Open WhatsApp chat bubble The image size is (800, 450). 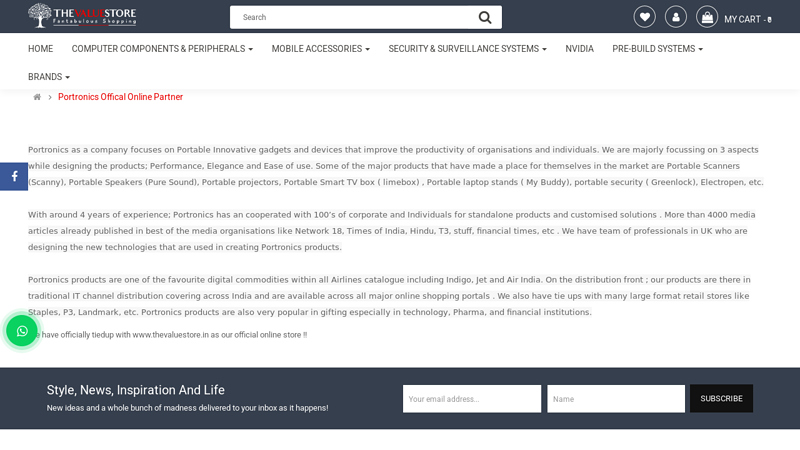[x=22, y=331]
